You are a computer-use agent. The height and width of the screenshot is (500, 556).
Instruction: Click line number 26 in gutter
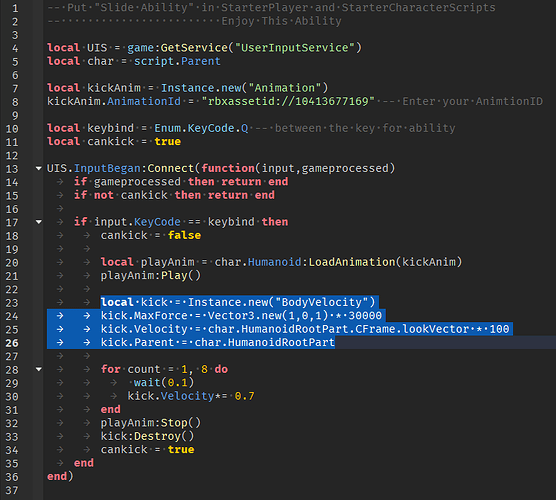12,343
